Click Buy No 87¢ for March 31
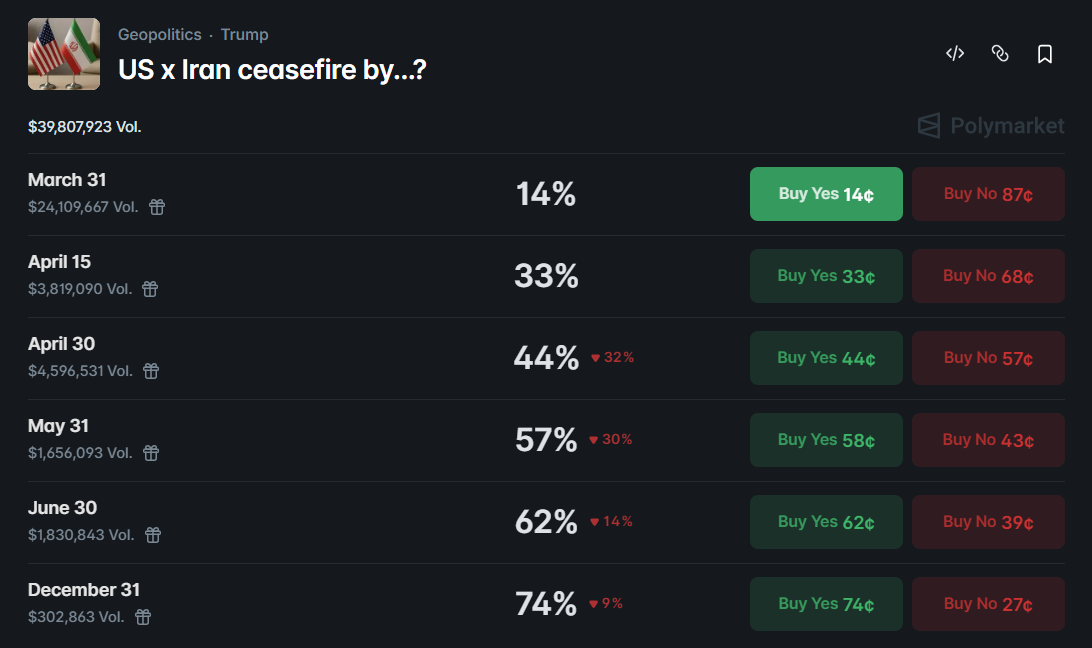Screen dimensions: 1092x648 point(988,193)
